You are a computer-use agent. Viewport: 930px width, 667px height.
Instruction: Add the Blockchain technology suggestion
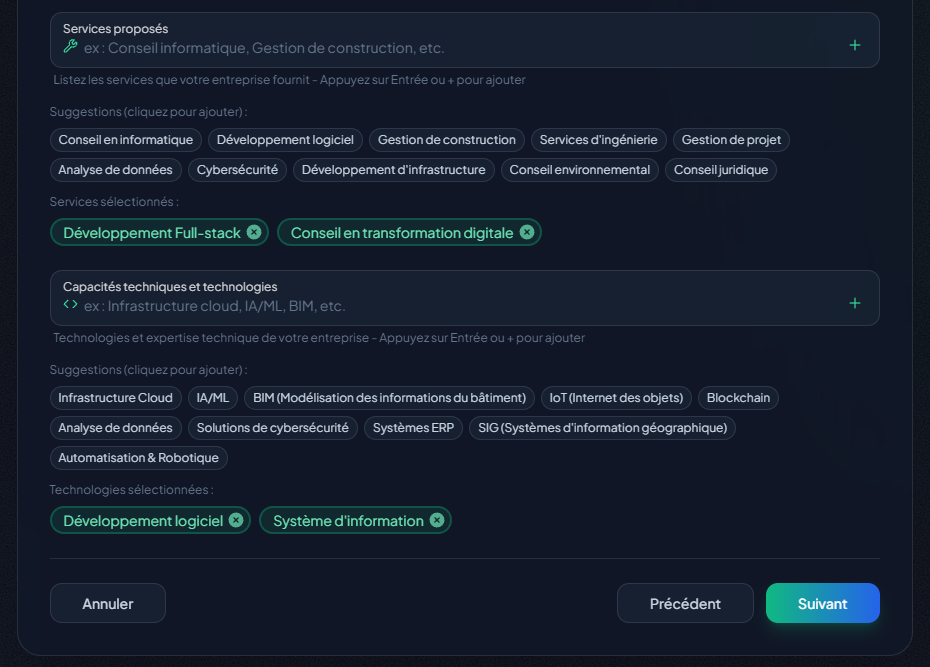pos(738,398)
